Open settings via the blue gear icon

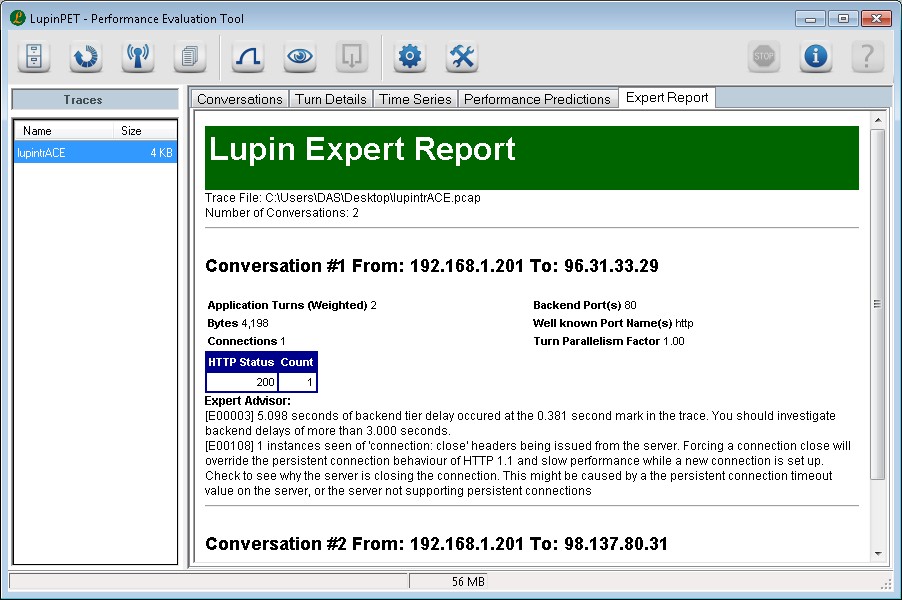pos(410,56)
